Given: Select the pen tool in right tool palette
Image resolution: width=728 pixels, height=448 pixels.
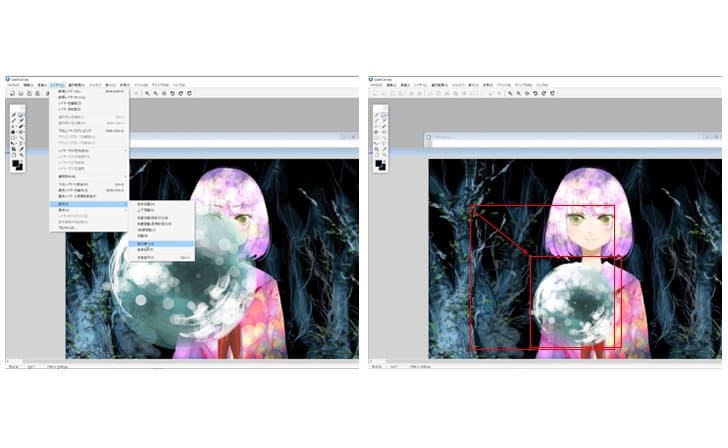Looking at the screenshot, I should [x=377, y=115].
